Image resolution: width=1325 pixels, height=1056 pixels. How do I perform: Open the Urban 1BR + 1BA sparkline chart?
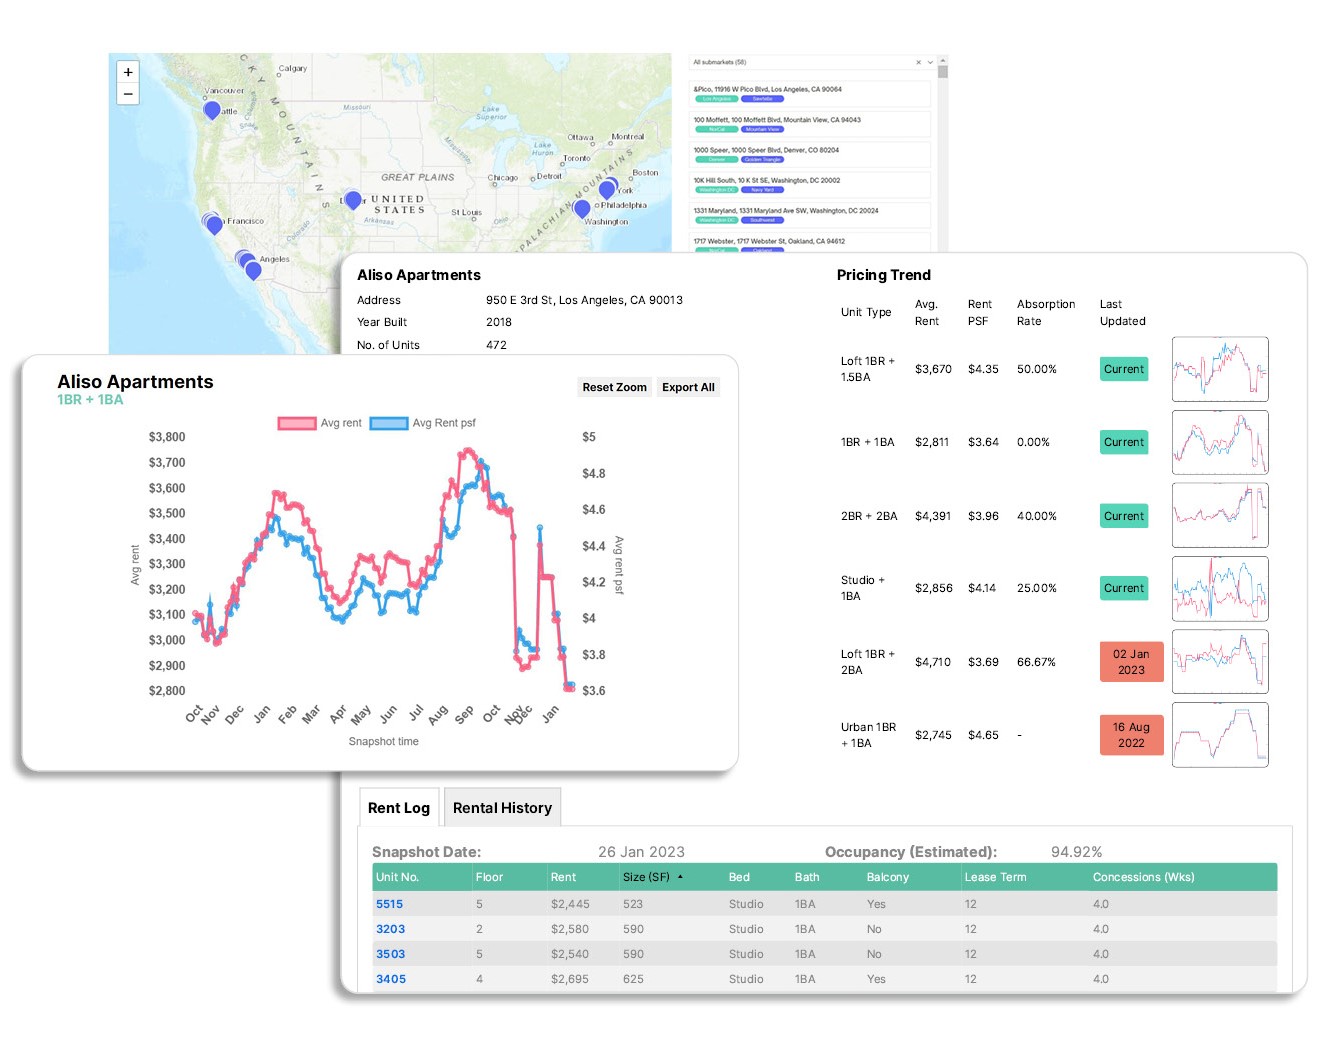tap(1220, 735)
